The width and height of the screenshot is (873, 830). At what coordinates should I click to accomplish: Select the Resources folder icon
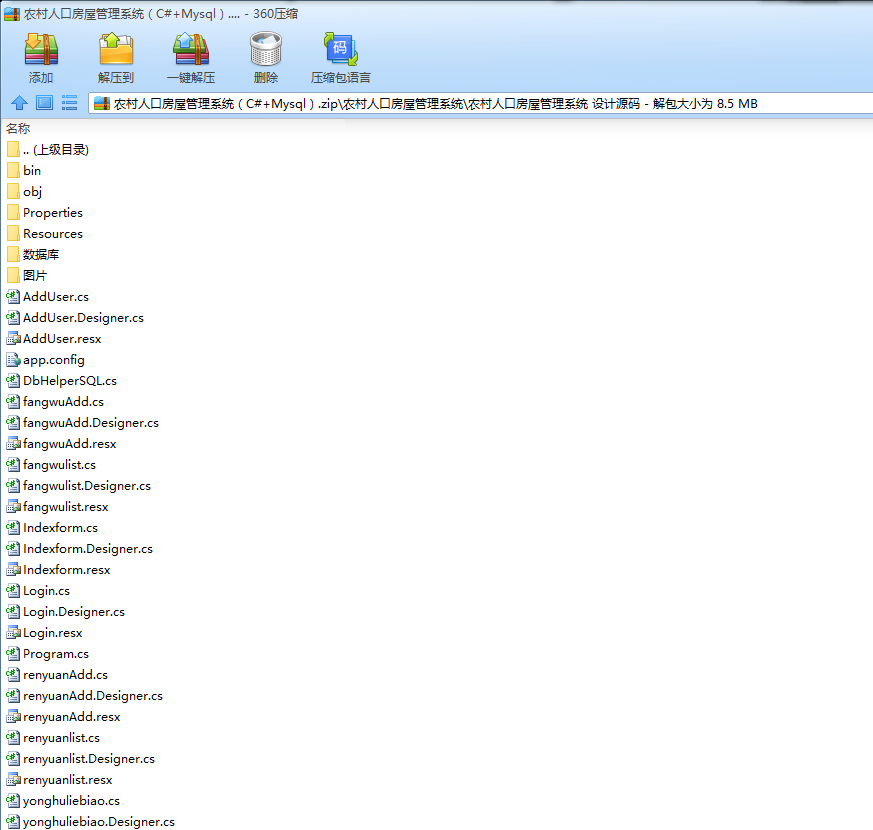pyautogui.click(x=13, y=234)
